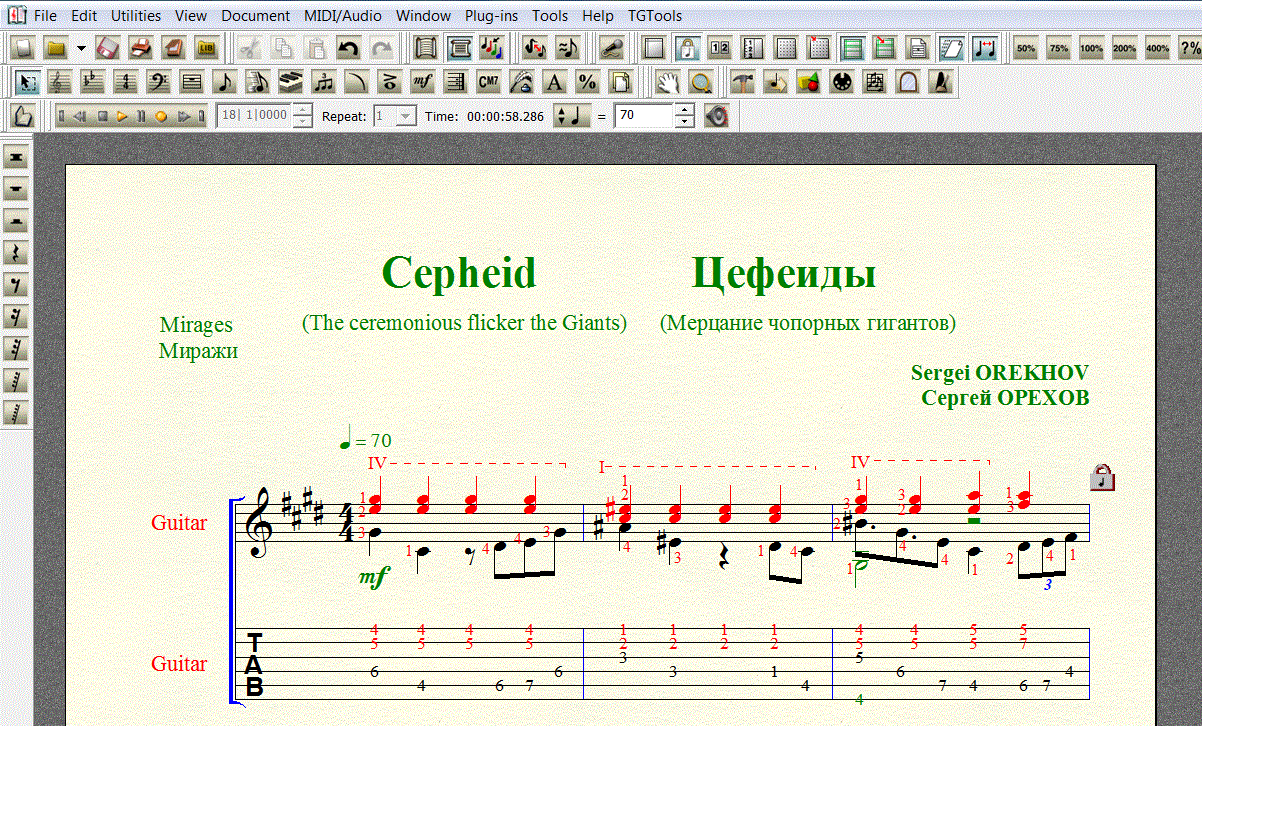The height and width of the screenshot is (817, 1274).
Task: Set zoom to 400%
Action: click(x=1158, y=48)
